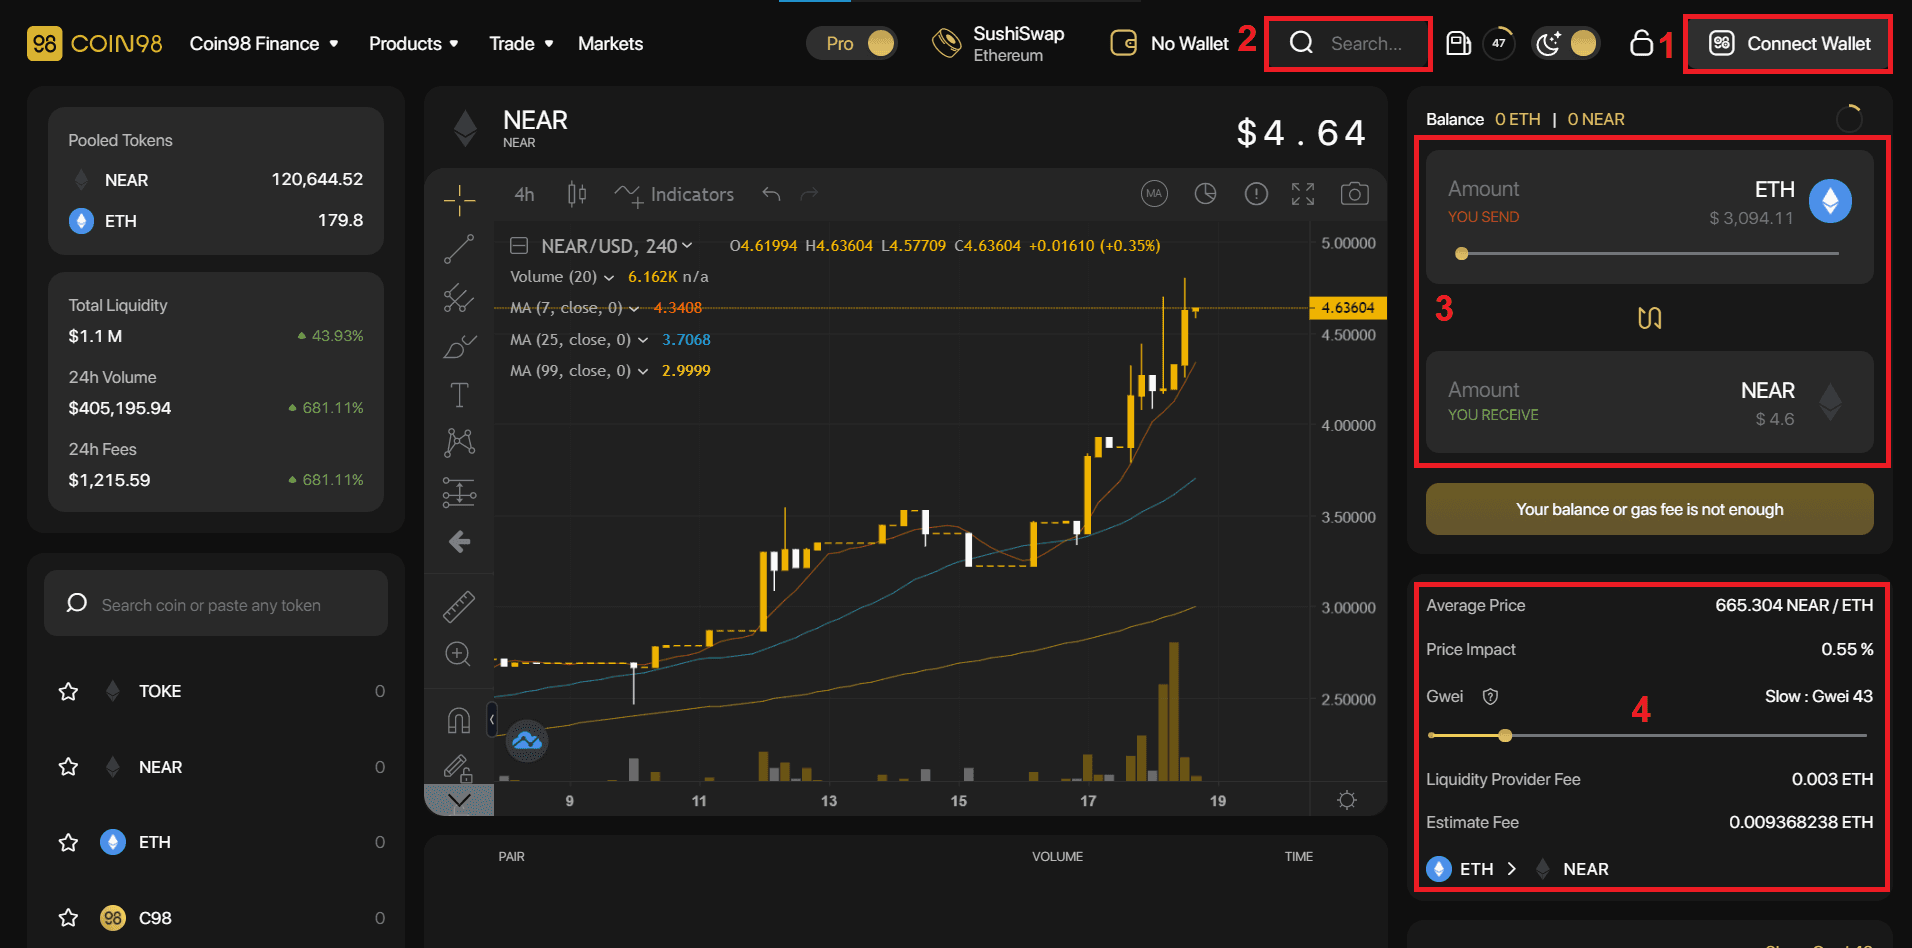Collapse the side panel handle by chart
This screenshot has height=948, width=1912.
492,719
